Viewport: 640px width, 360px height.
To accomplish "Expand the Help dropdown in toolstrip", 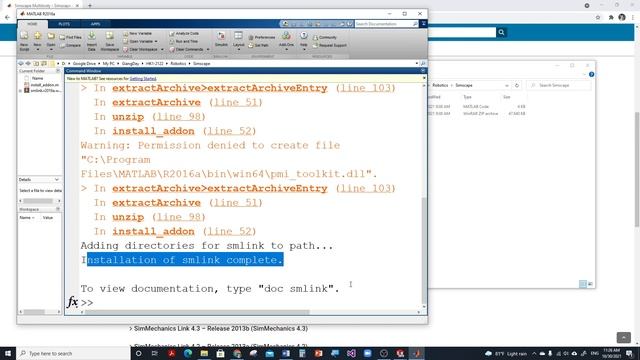I will pos(304,49).
